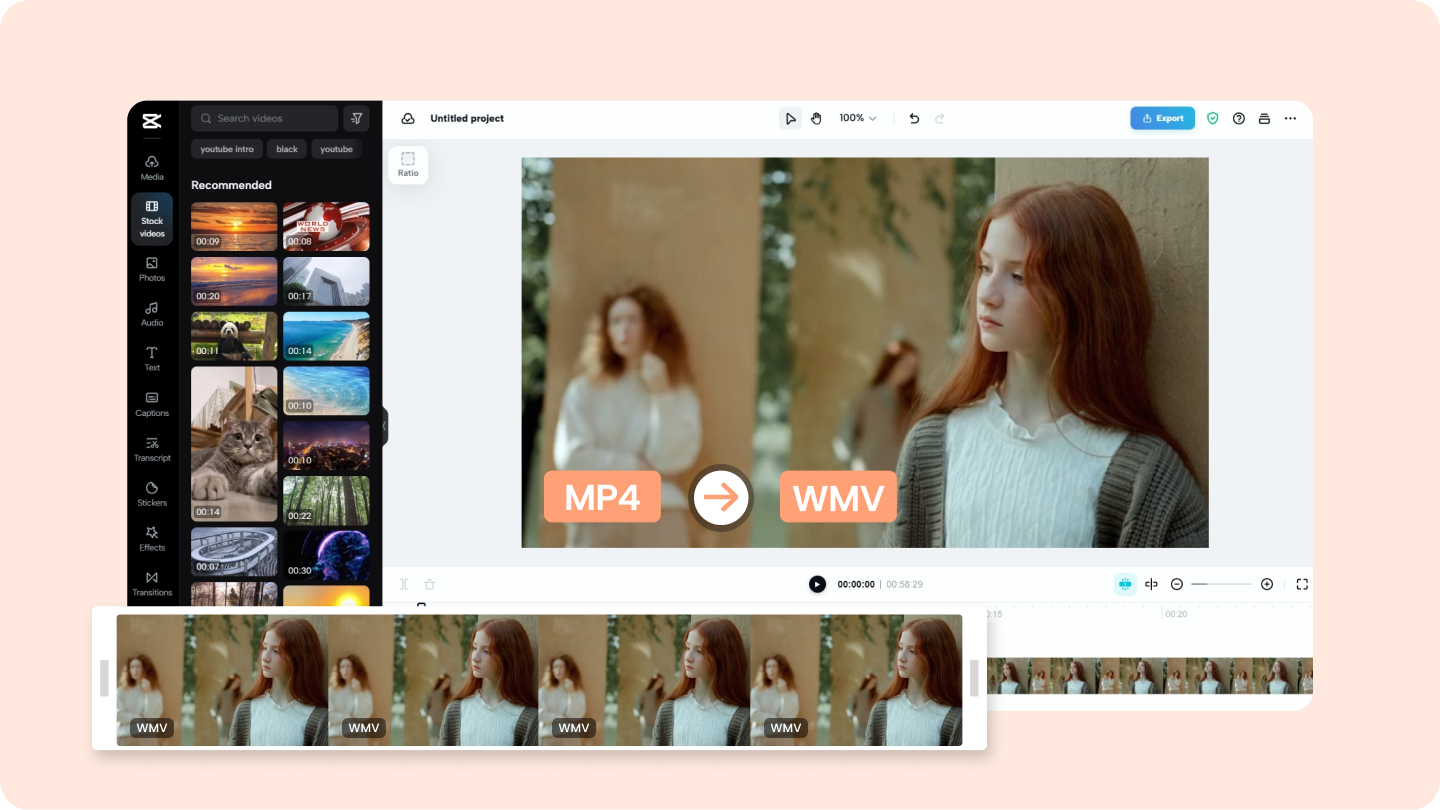
Task: Open the more options menu
Action: click(1290, 118)
